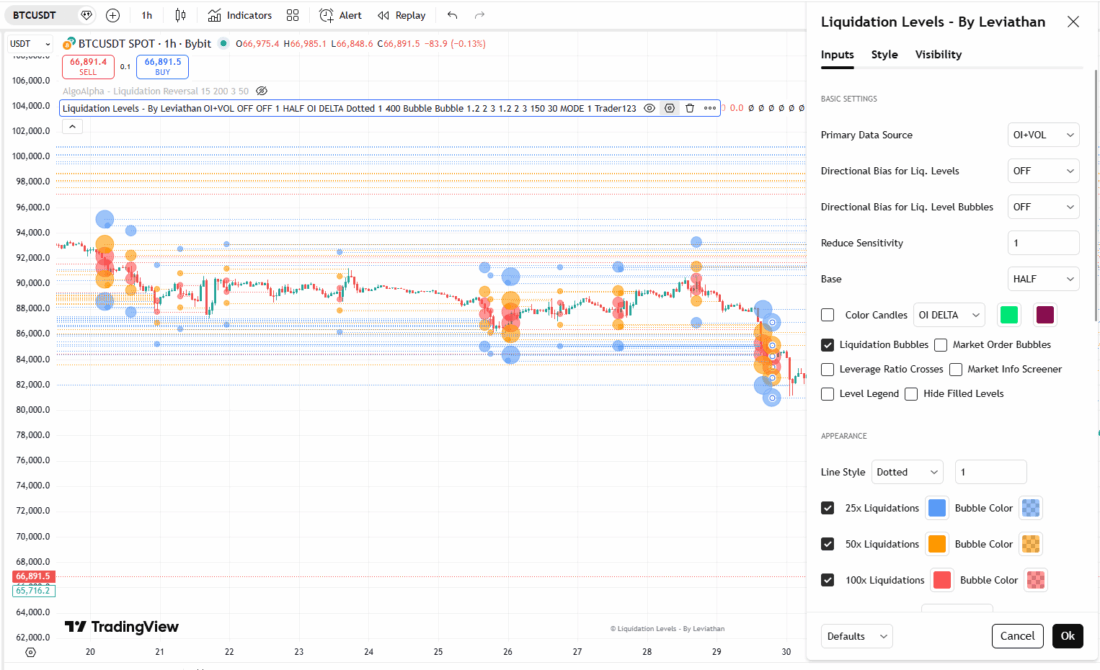The height and width of the screenshot is (670, 1100).
Task: Enable Leverage Ratio Crosses checkbox
Action: pyautogui.click(x=828, y=370)
